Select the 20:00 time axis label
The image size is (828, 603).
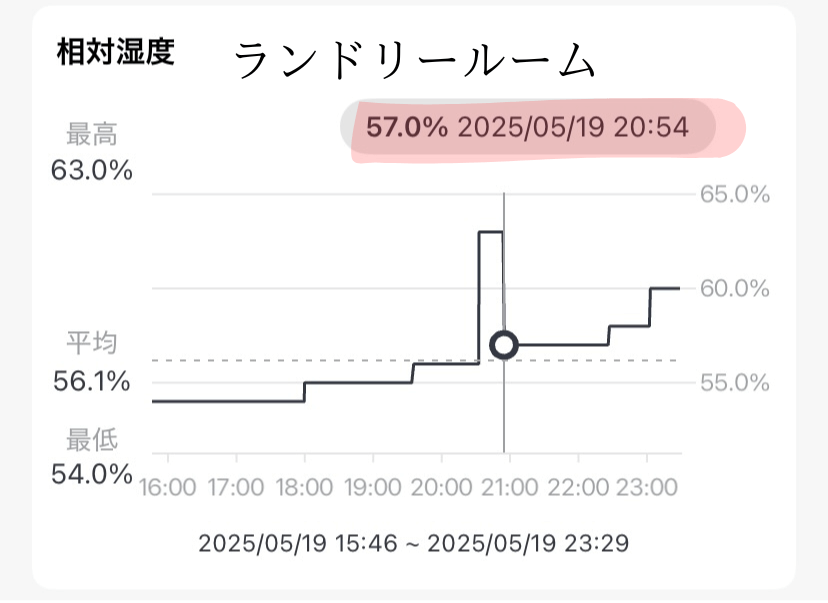pyautogui.click(x=441, y=487)
